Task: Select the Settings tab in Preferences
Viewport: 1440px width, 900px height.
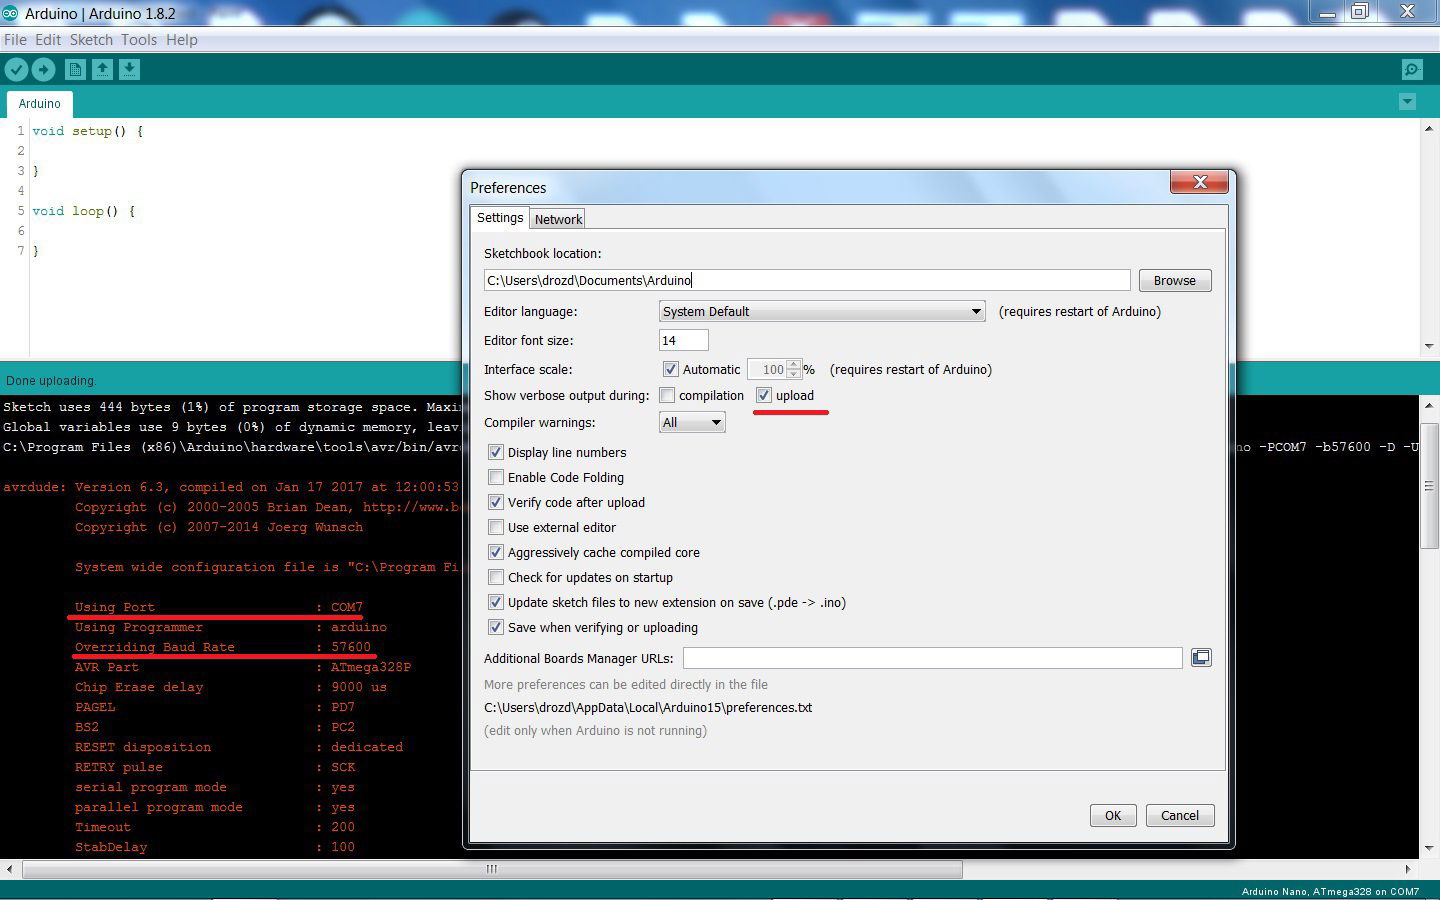Action: point(500,217)
